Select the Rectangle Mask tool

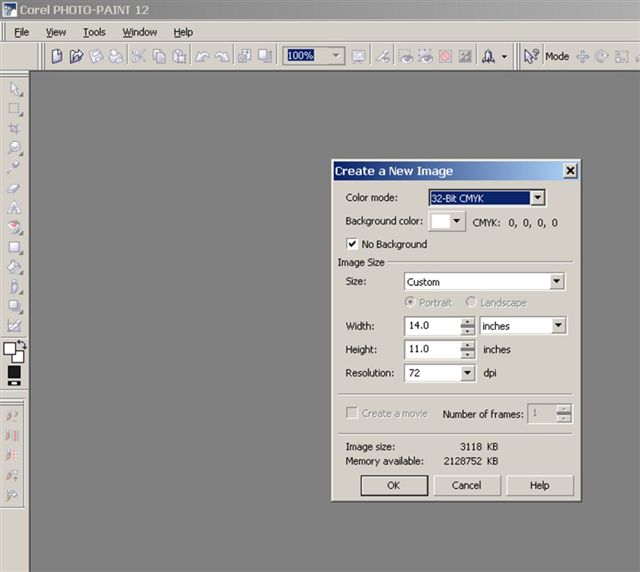click(x=14, y=109)
